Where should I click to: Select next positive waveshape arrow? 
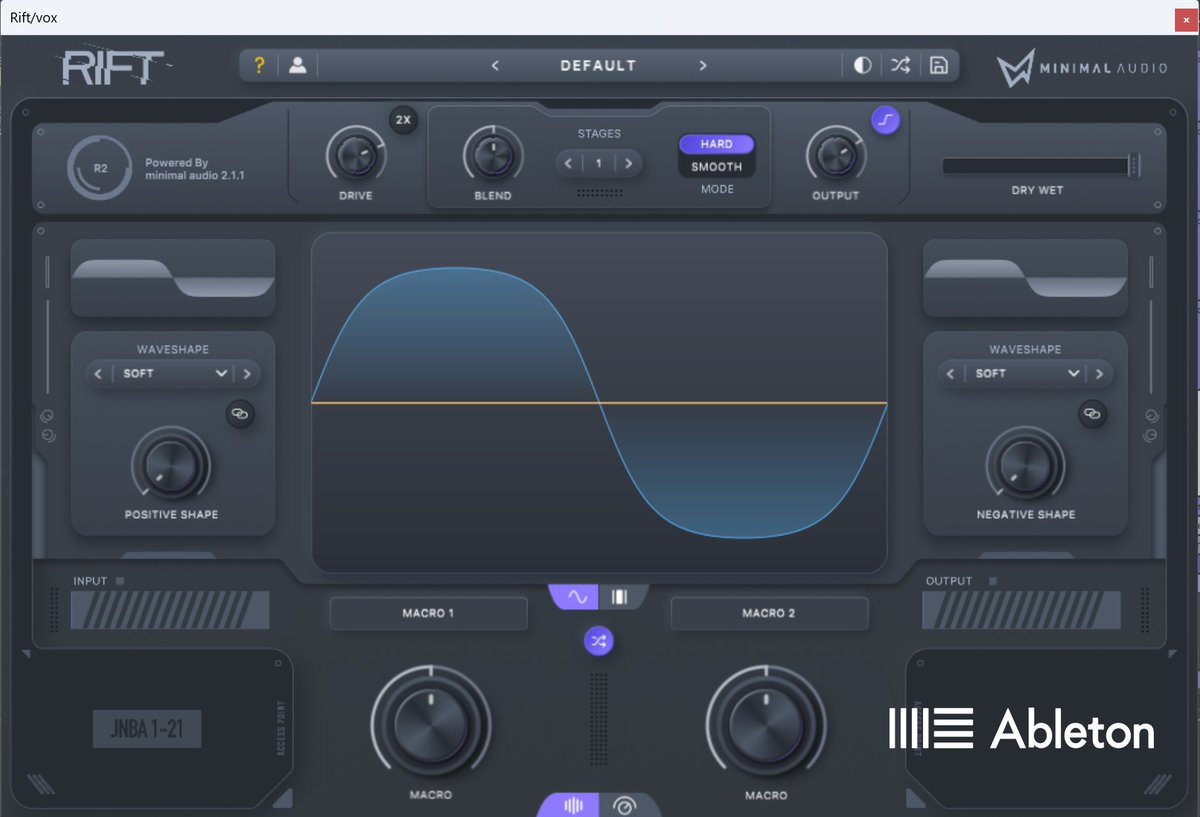247,374
